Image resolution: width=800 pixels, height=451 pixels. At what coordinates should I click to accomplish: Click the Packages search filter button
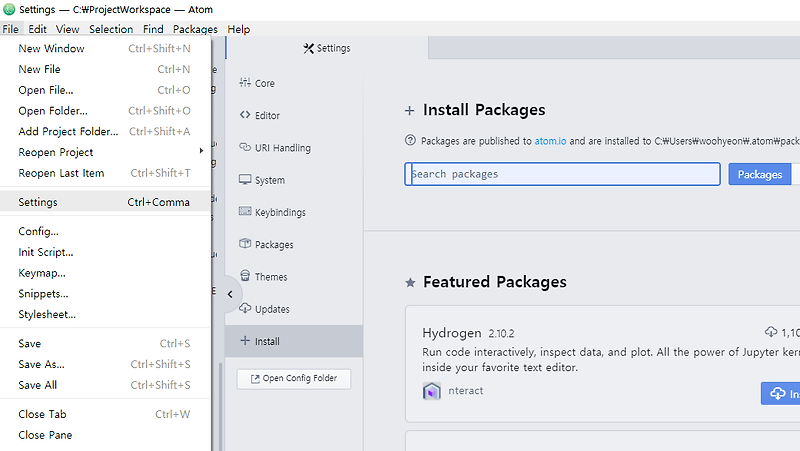pos(759,174)
